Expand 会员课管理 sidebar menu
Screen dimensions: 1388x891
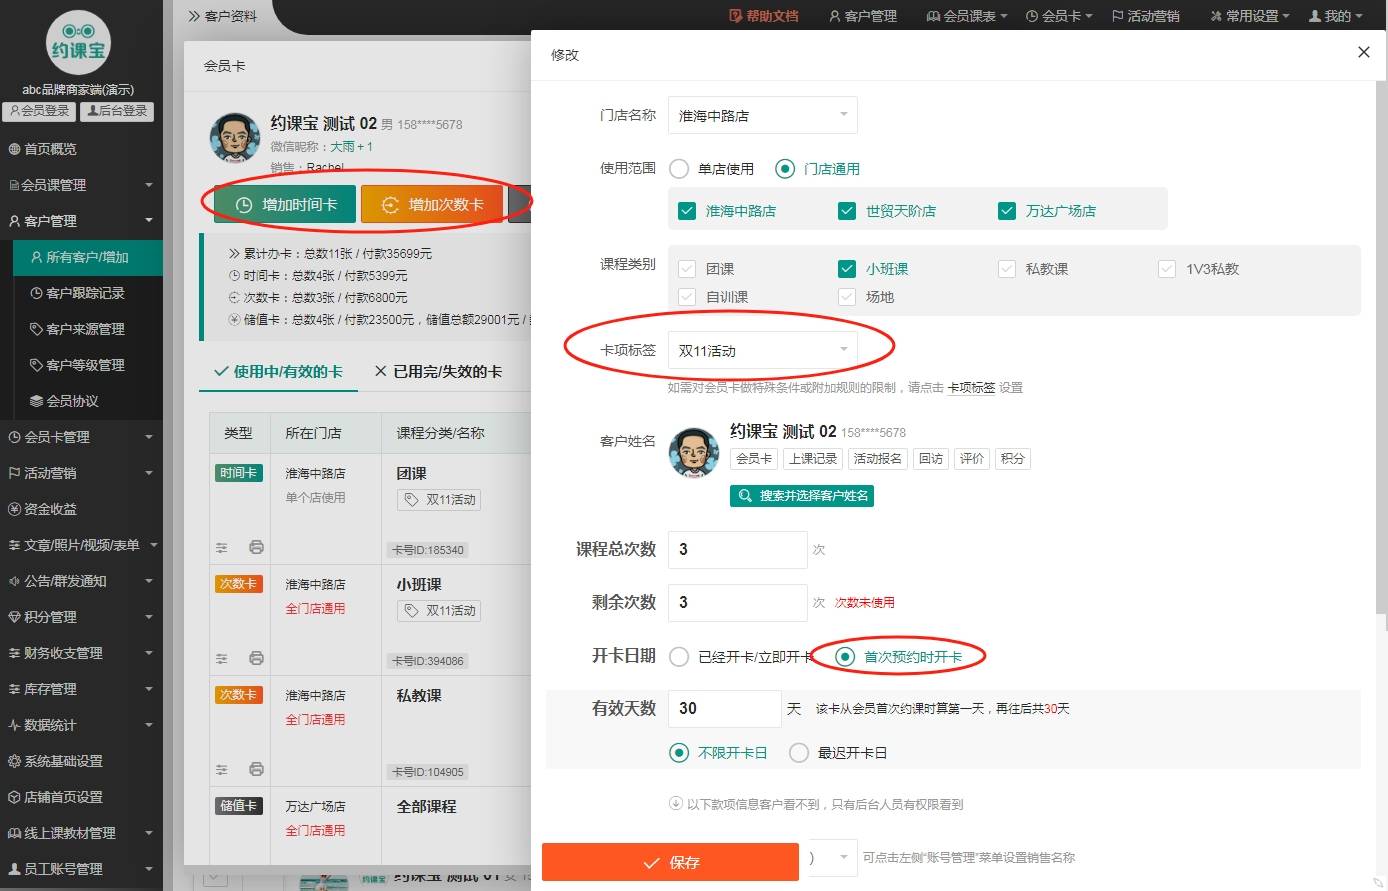click(x=81, y=185)
